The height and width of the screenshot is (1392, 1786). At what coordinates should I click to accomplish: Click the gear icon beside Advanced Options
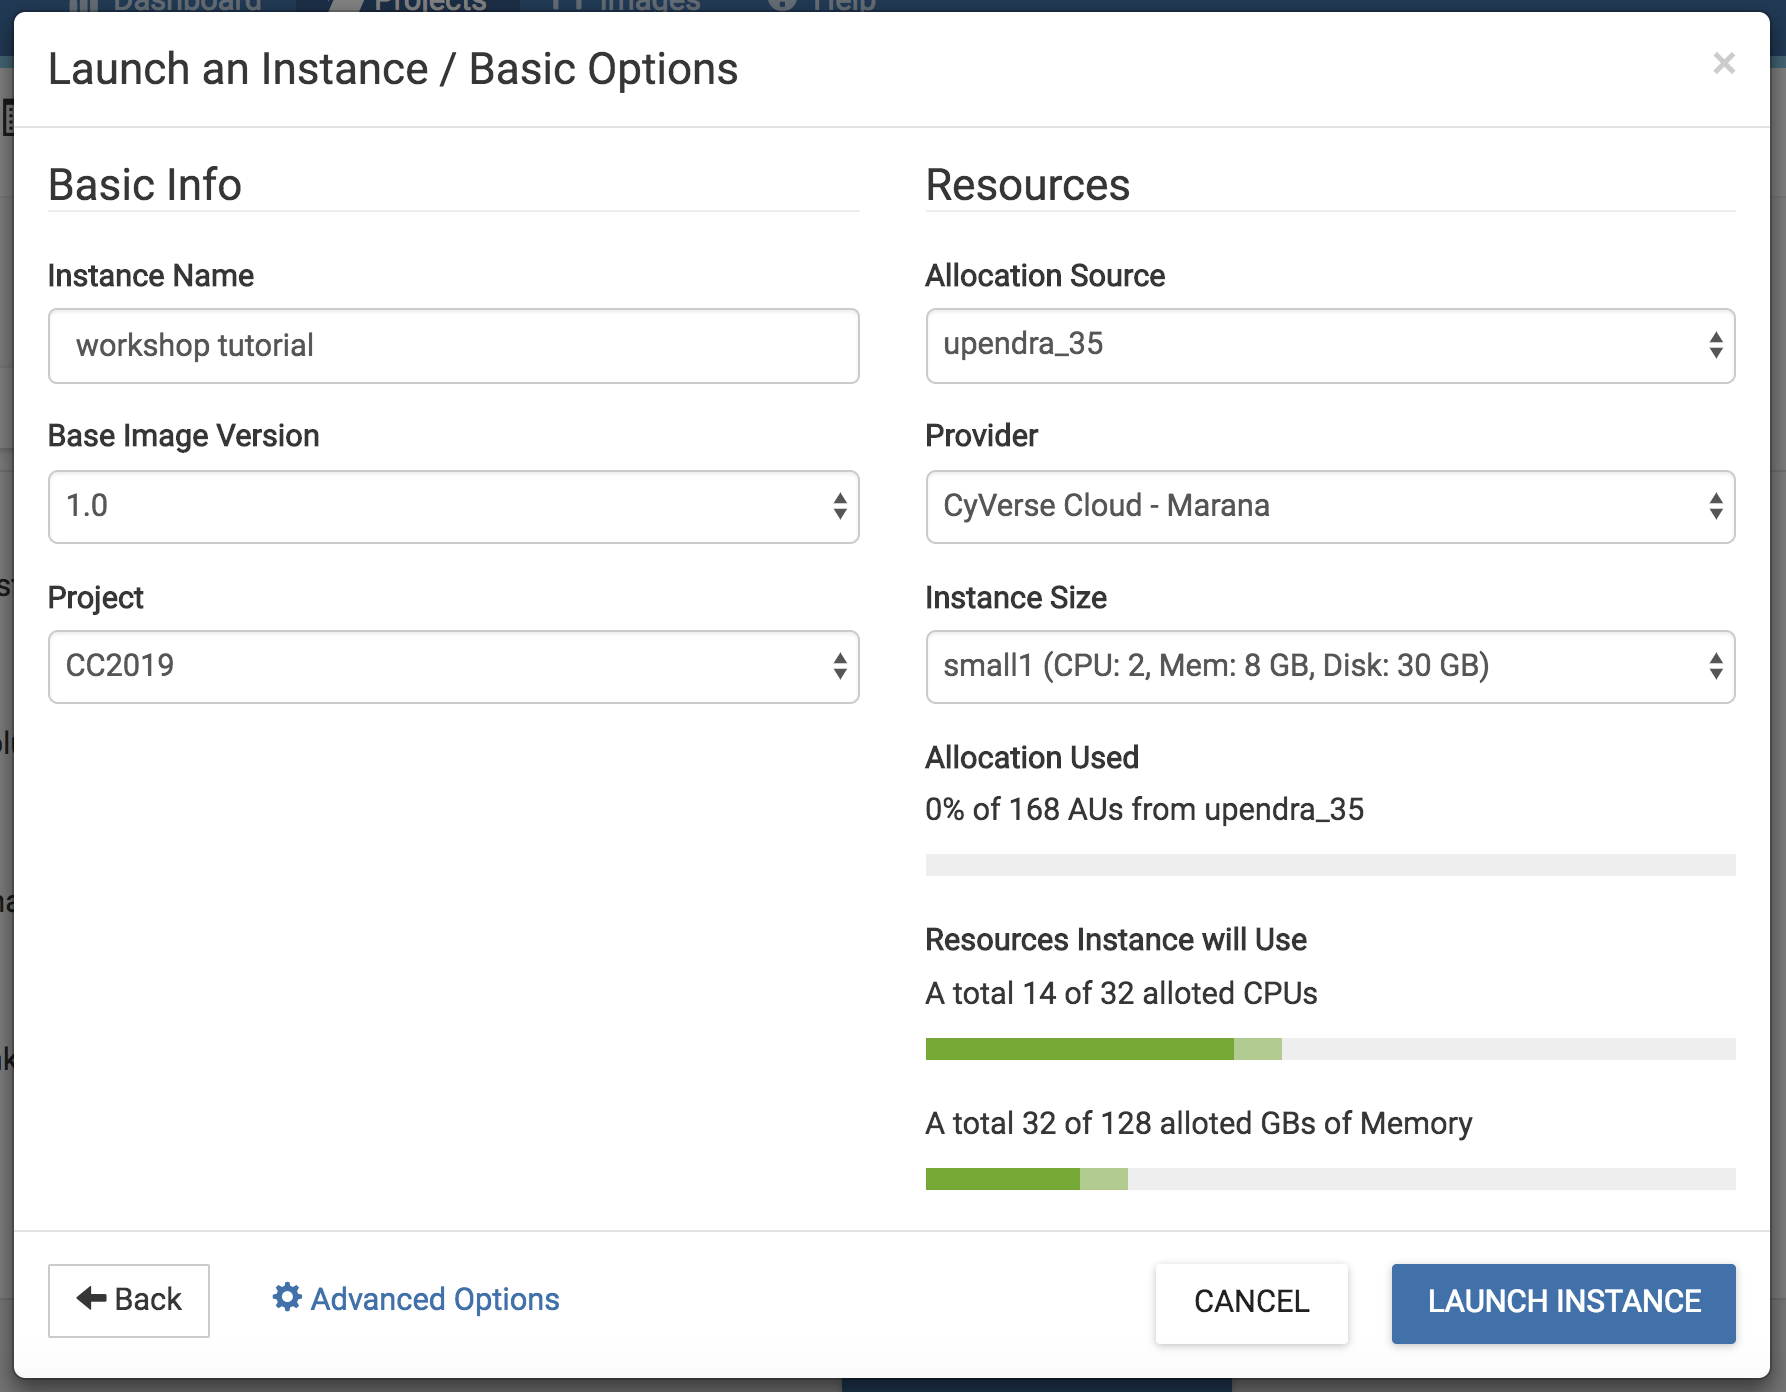(x=287, y=1297)
